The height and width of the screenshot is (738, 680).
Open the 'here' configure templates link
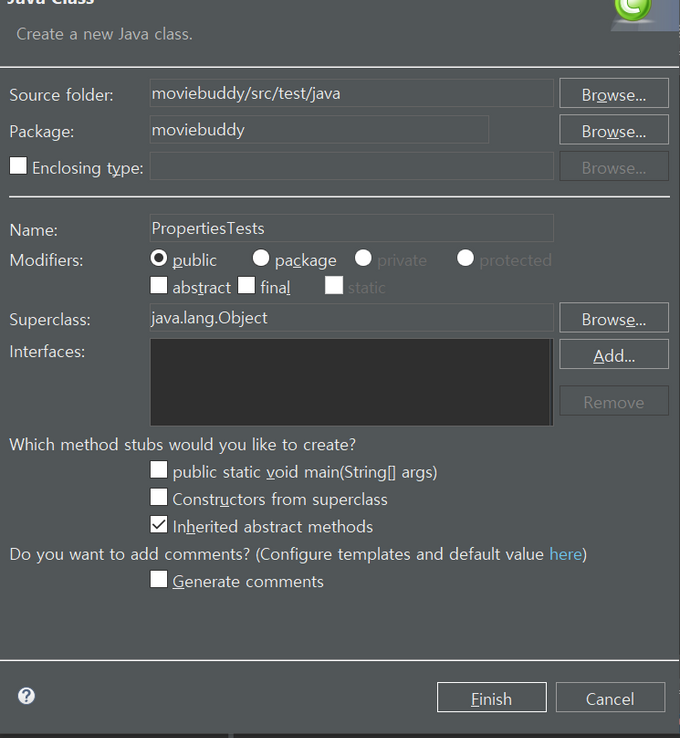(x=566, y=554)
